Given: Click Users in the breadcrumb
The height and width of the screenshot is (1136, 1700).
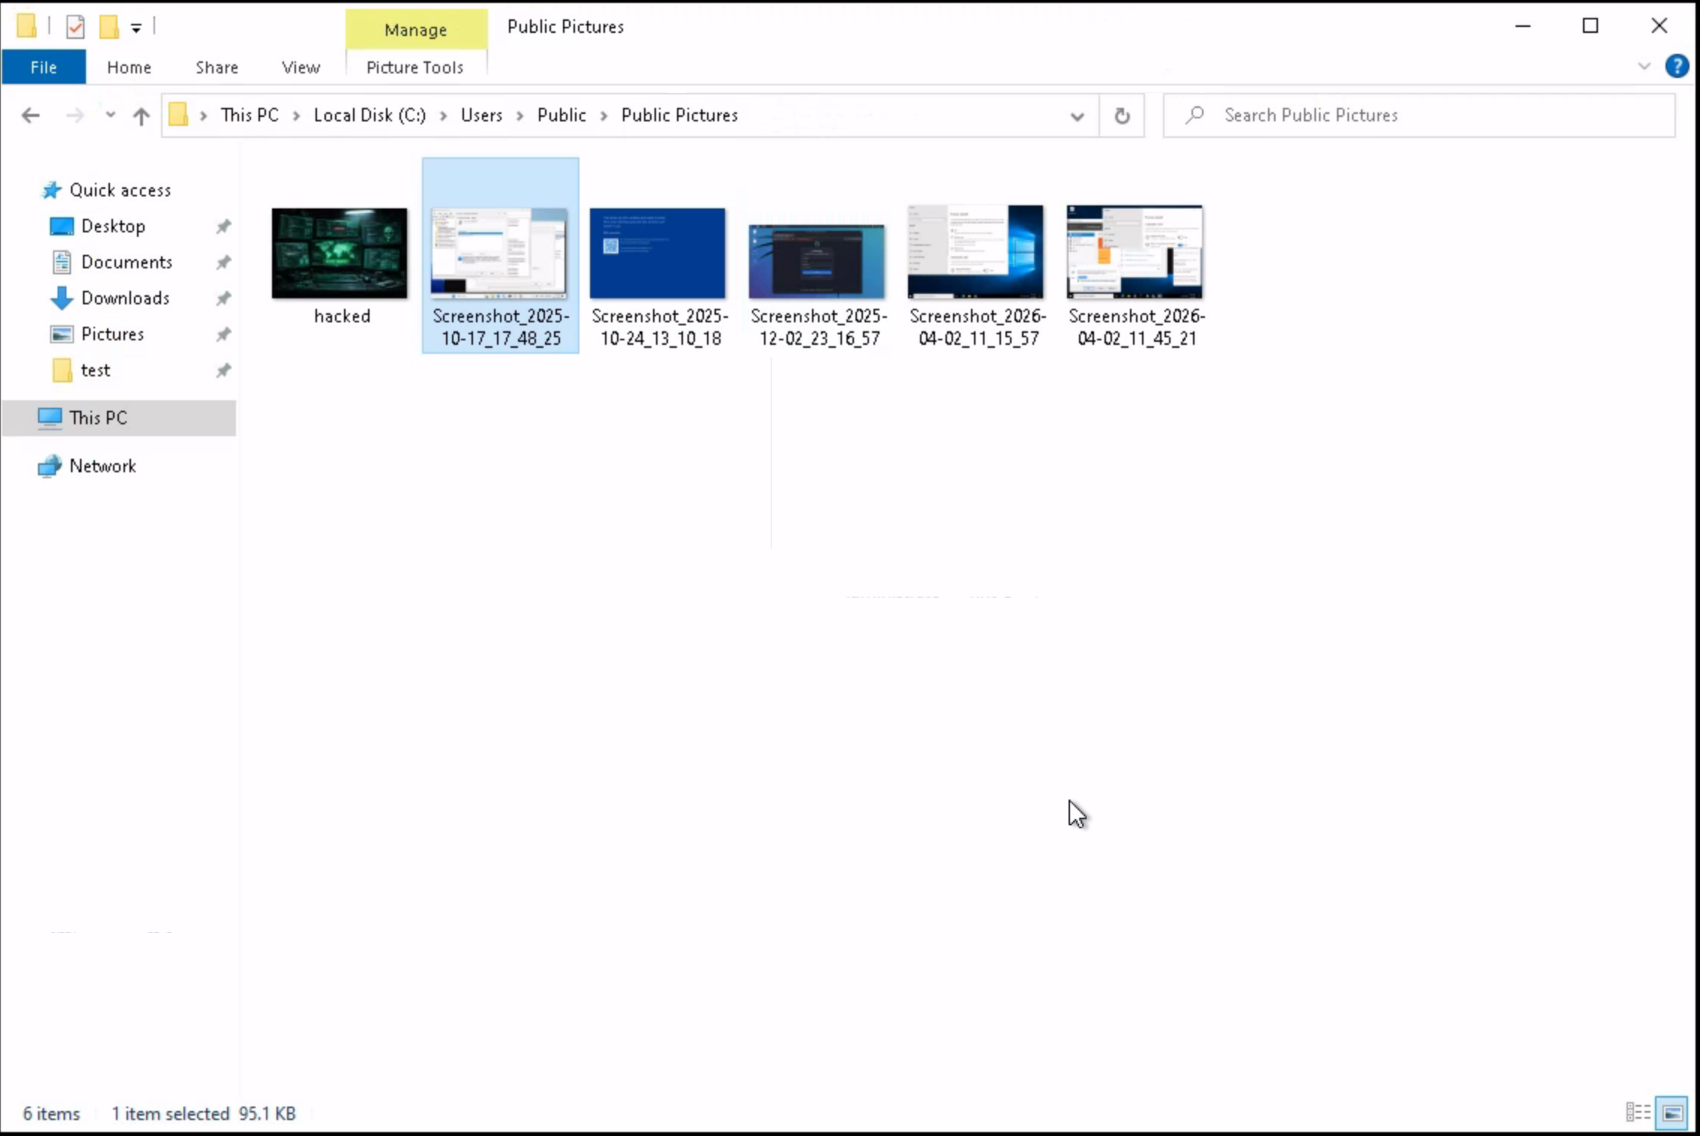Looking at the screenshot, I should (x=481, y=115).
